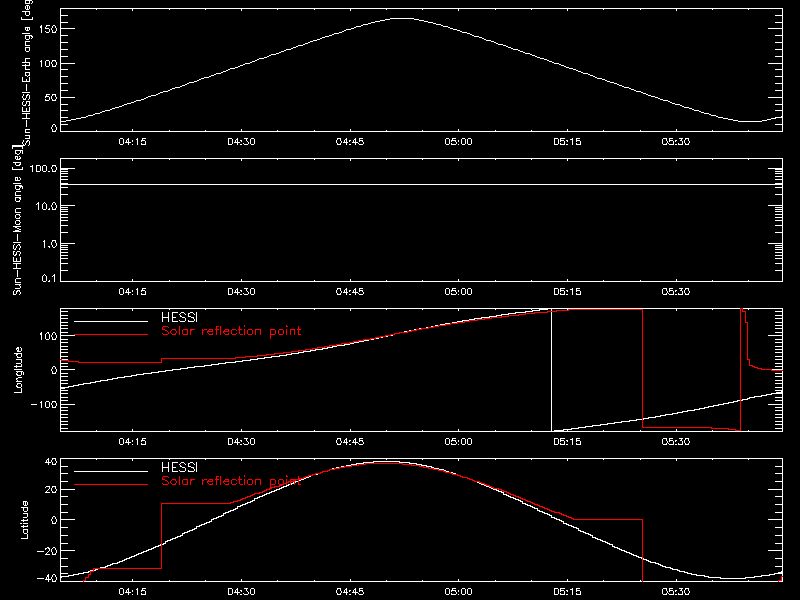800x600 pixels.
Task: Select the HESSI legend label in Latitude plot
Action: pos(179,467)
